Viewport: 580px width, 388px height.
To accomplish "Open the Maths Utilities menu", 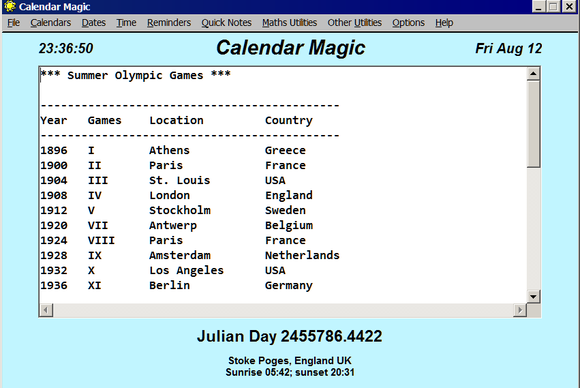I will [x=290, y=23].
